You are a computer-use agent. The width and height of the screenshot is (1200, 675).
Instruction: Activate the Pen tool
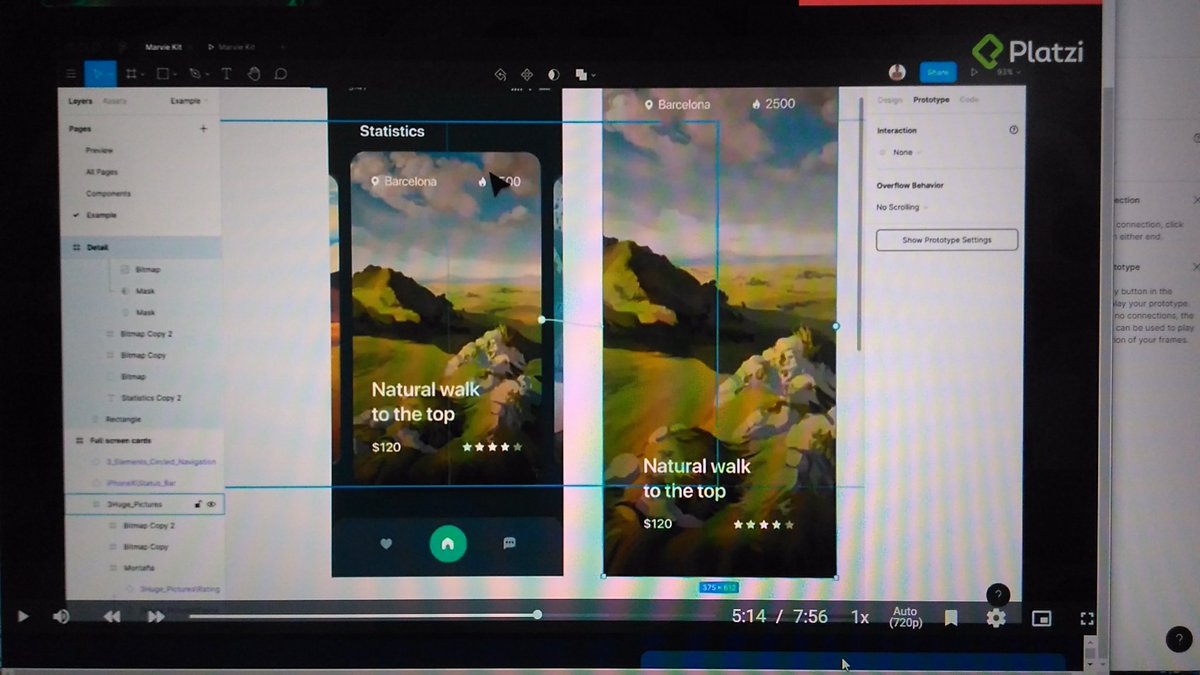(196, 74)
